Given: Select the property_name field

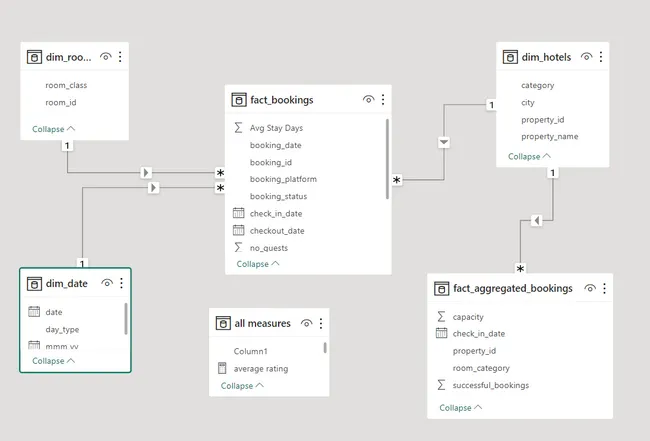Looking at the screenshot, I should pos(550,136).
